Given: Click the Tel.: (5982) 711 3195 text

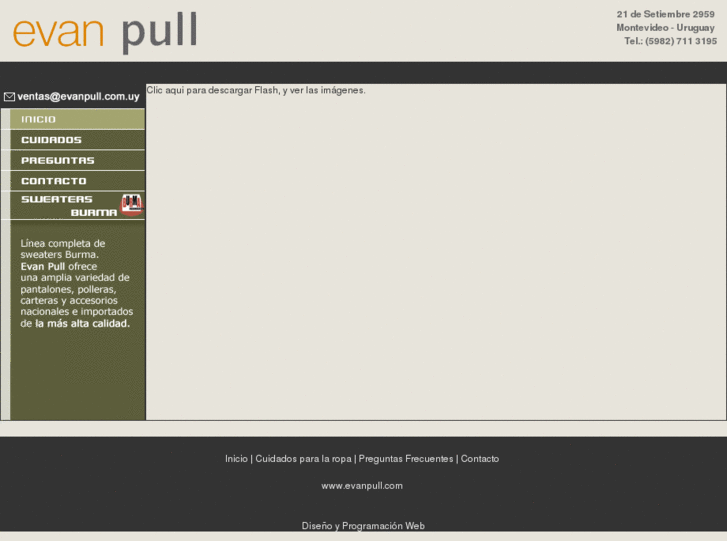Looking at the screenshot, I should point(670,41).
